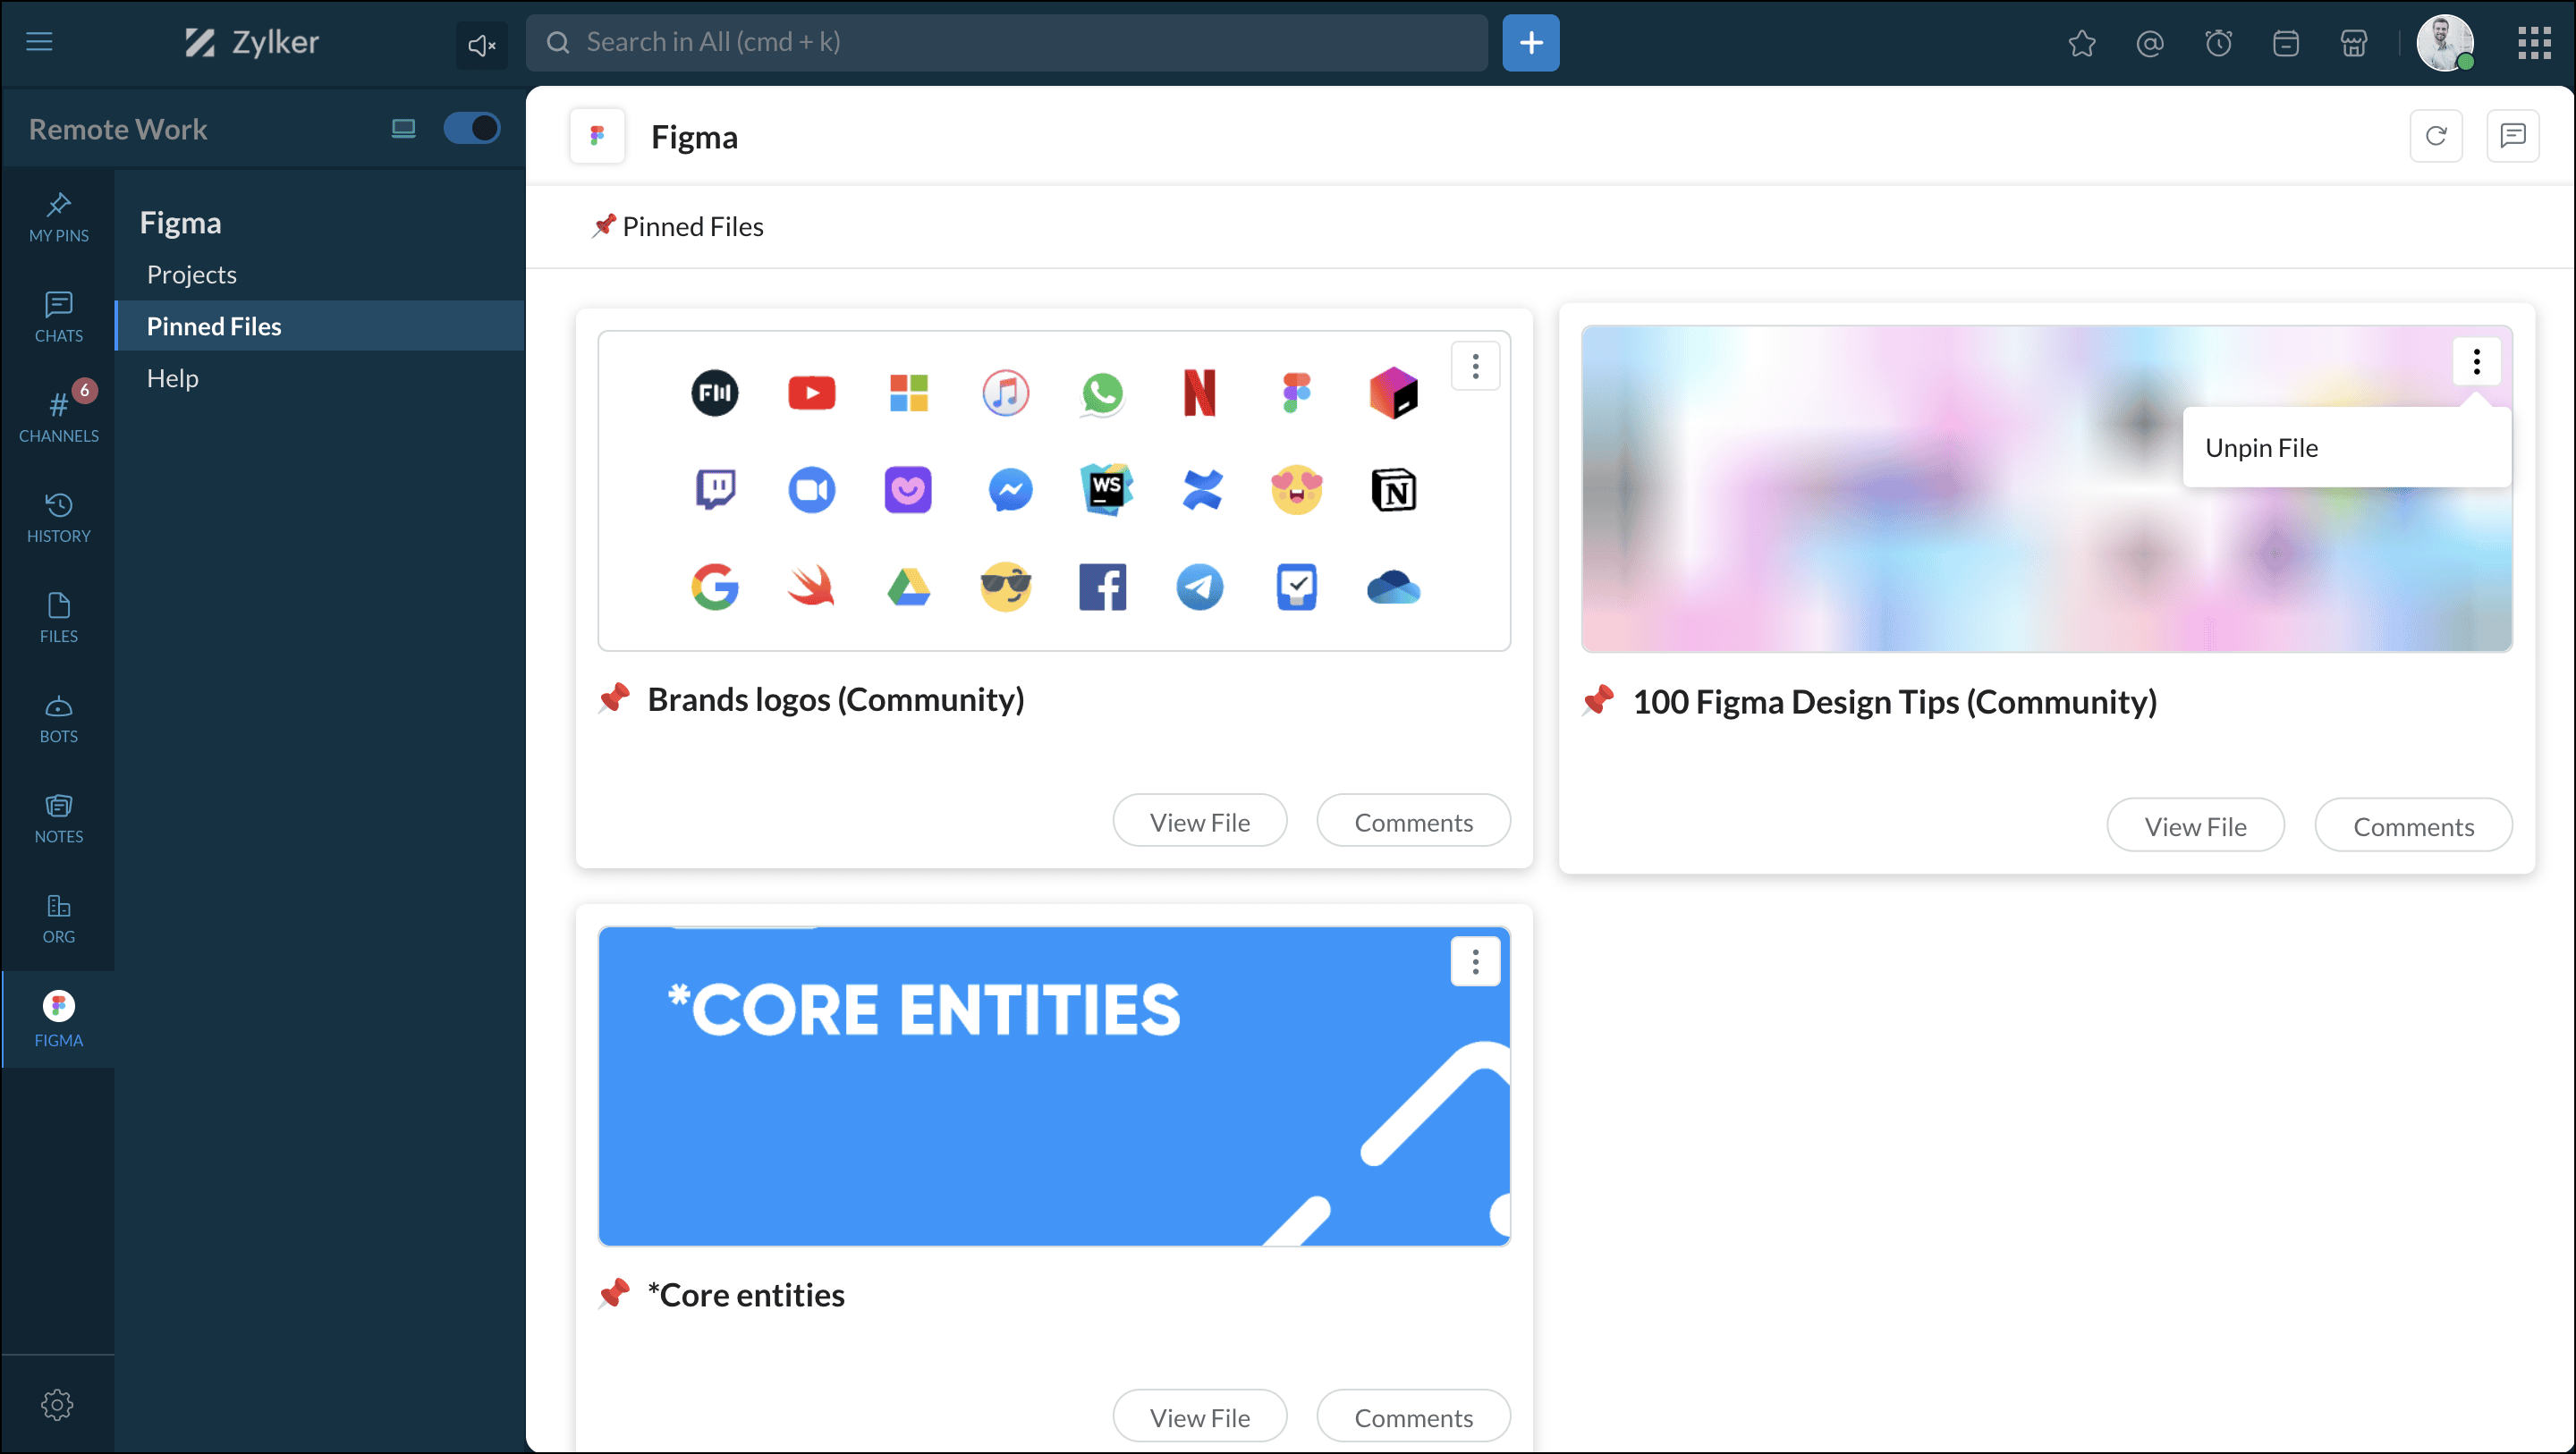Open Comments for 100 Figma Design Tips
The image size is (2576, 1454).
(x=2412, y=825)
